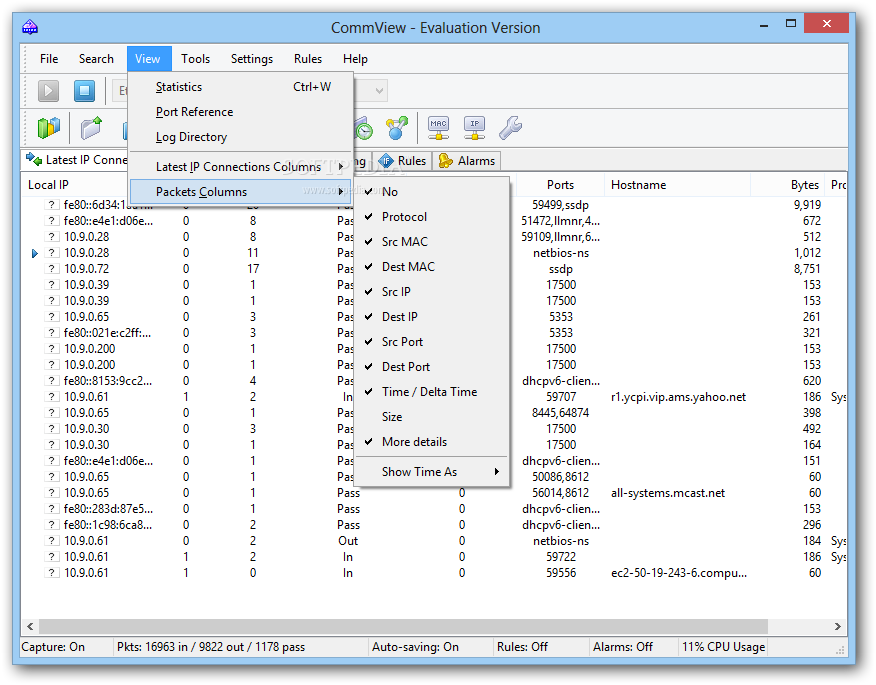Choose Statistics from the View menu

click(240, 87)
